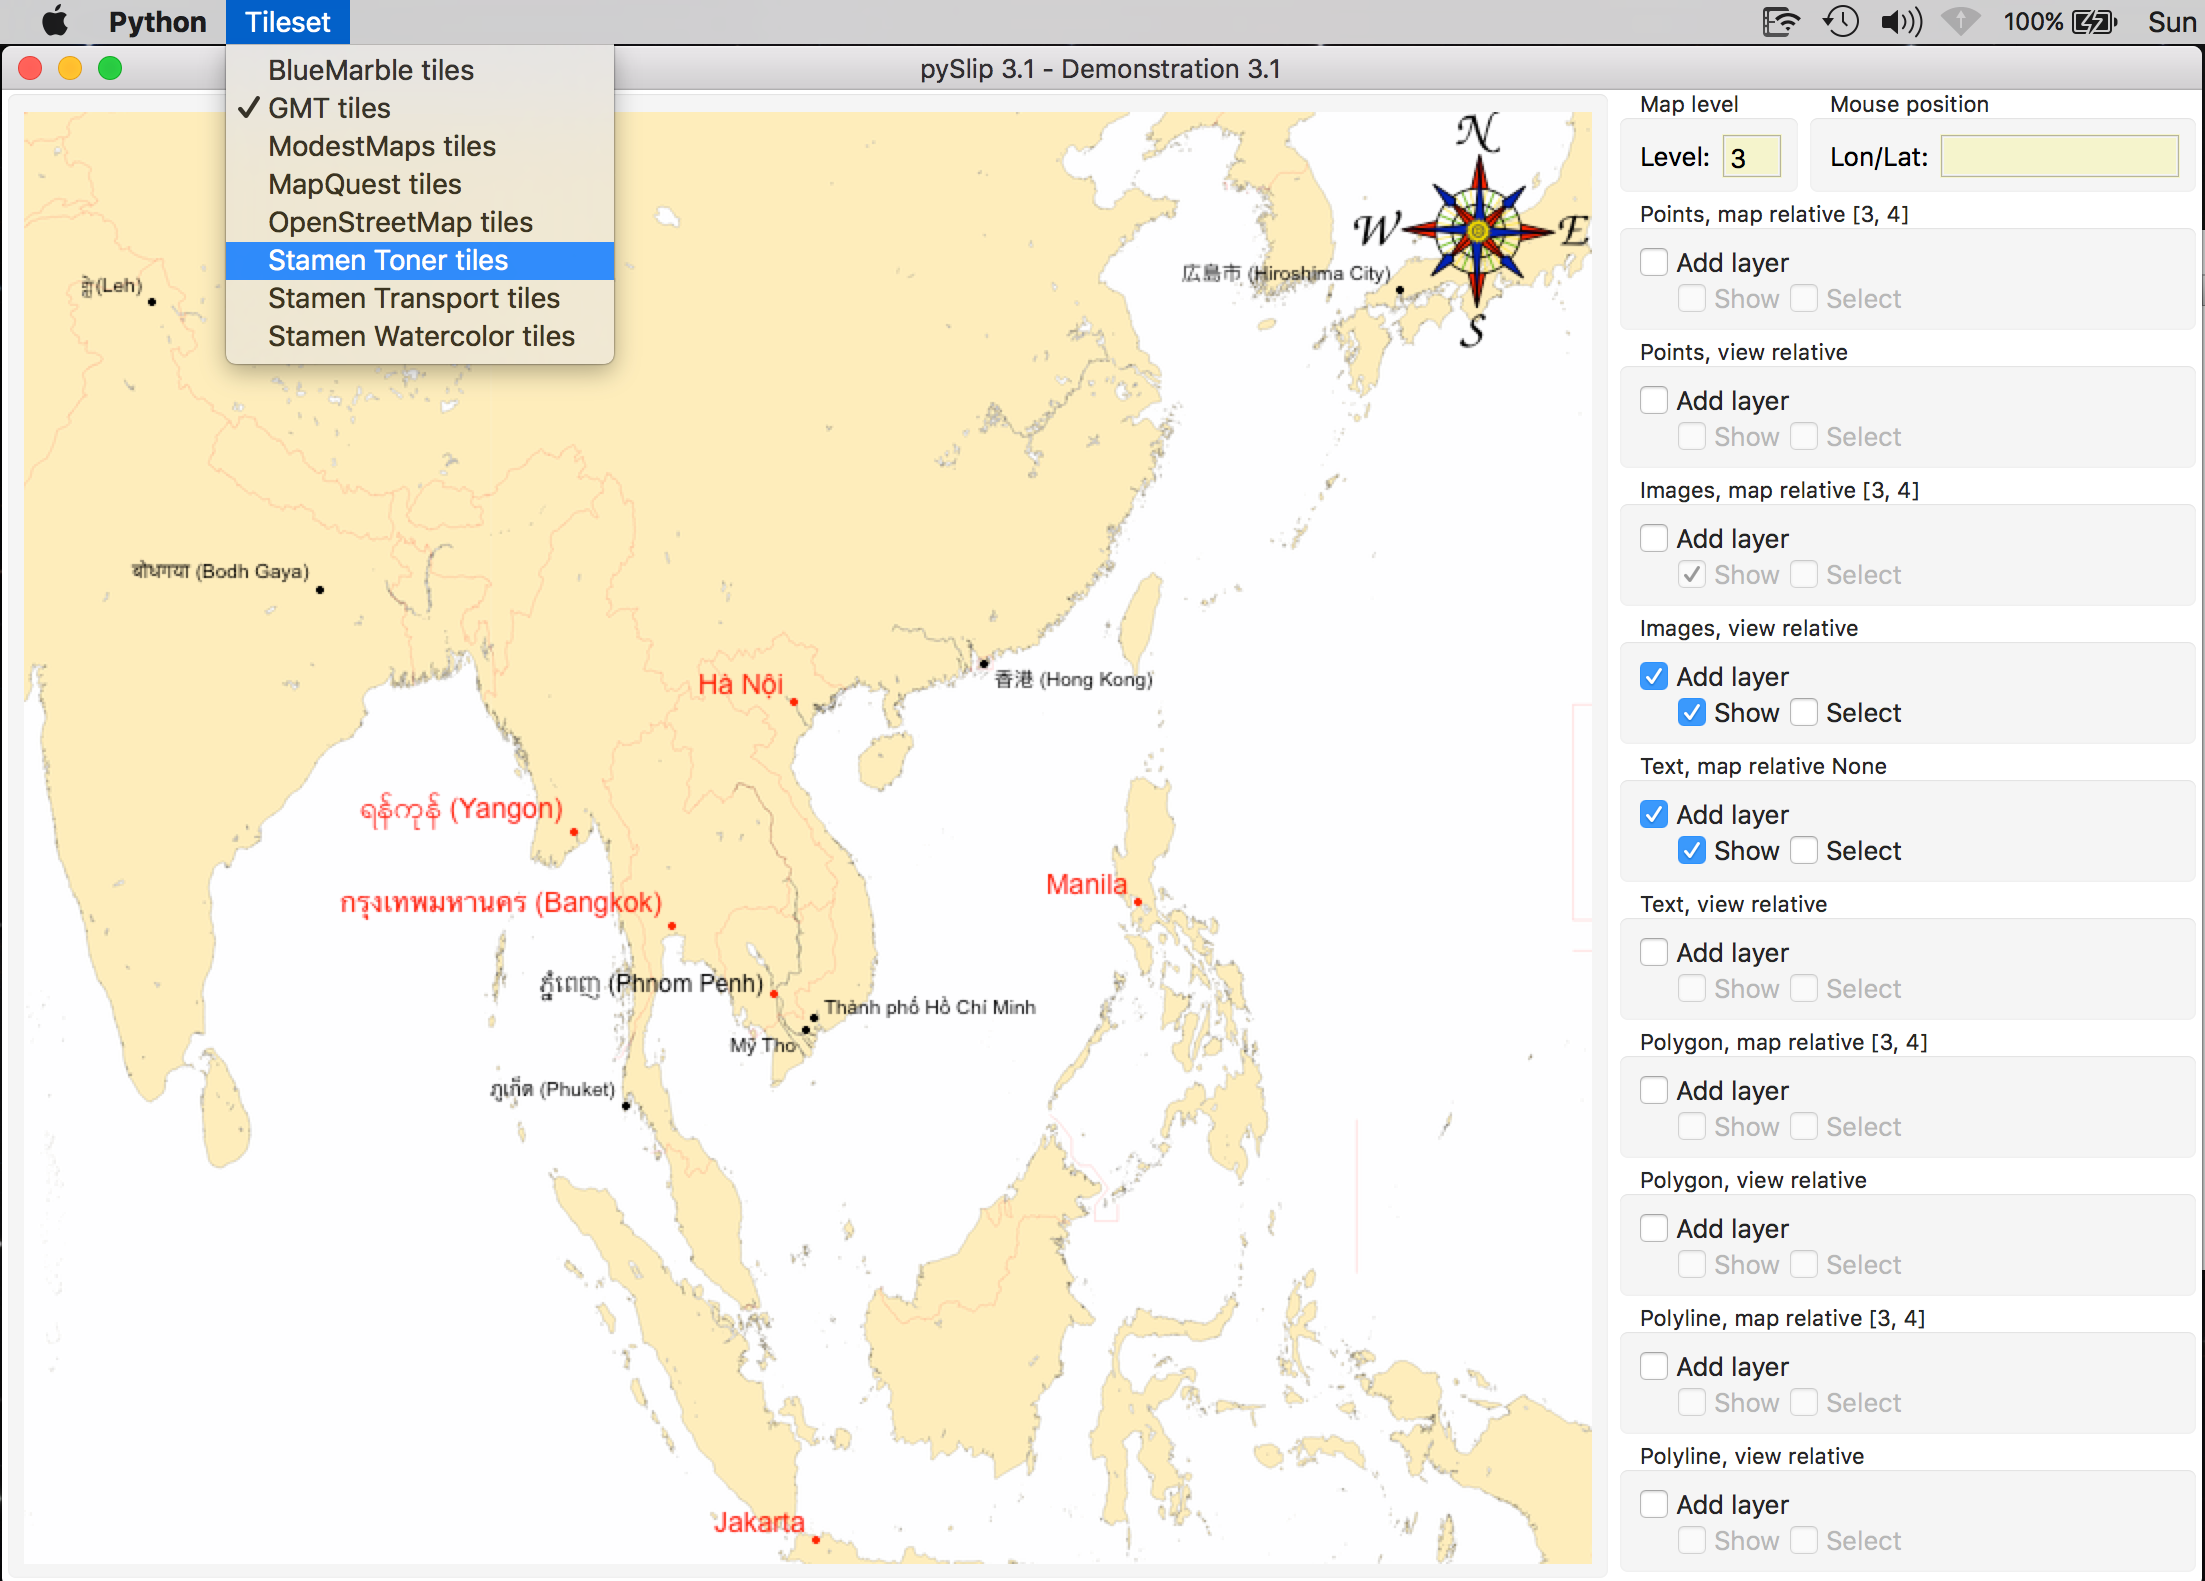Open the Apple menu
Image resolution: width=2205 pixels, height=1581 pixels.
(x=54, y=21)
